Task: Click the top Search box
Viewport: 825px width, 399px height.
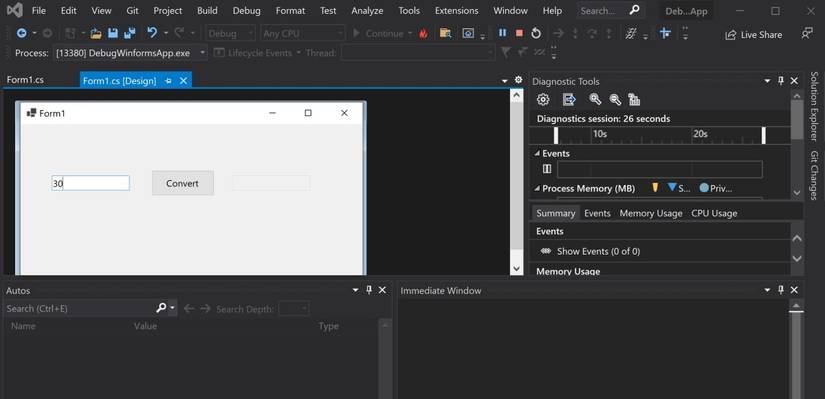Action: [610, 11]
